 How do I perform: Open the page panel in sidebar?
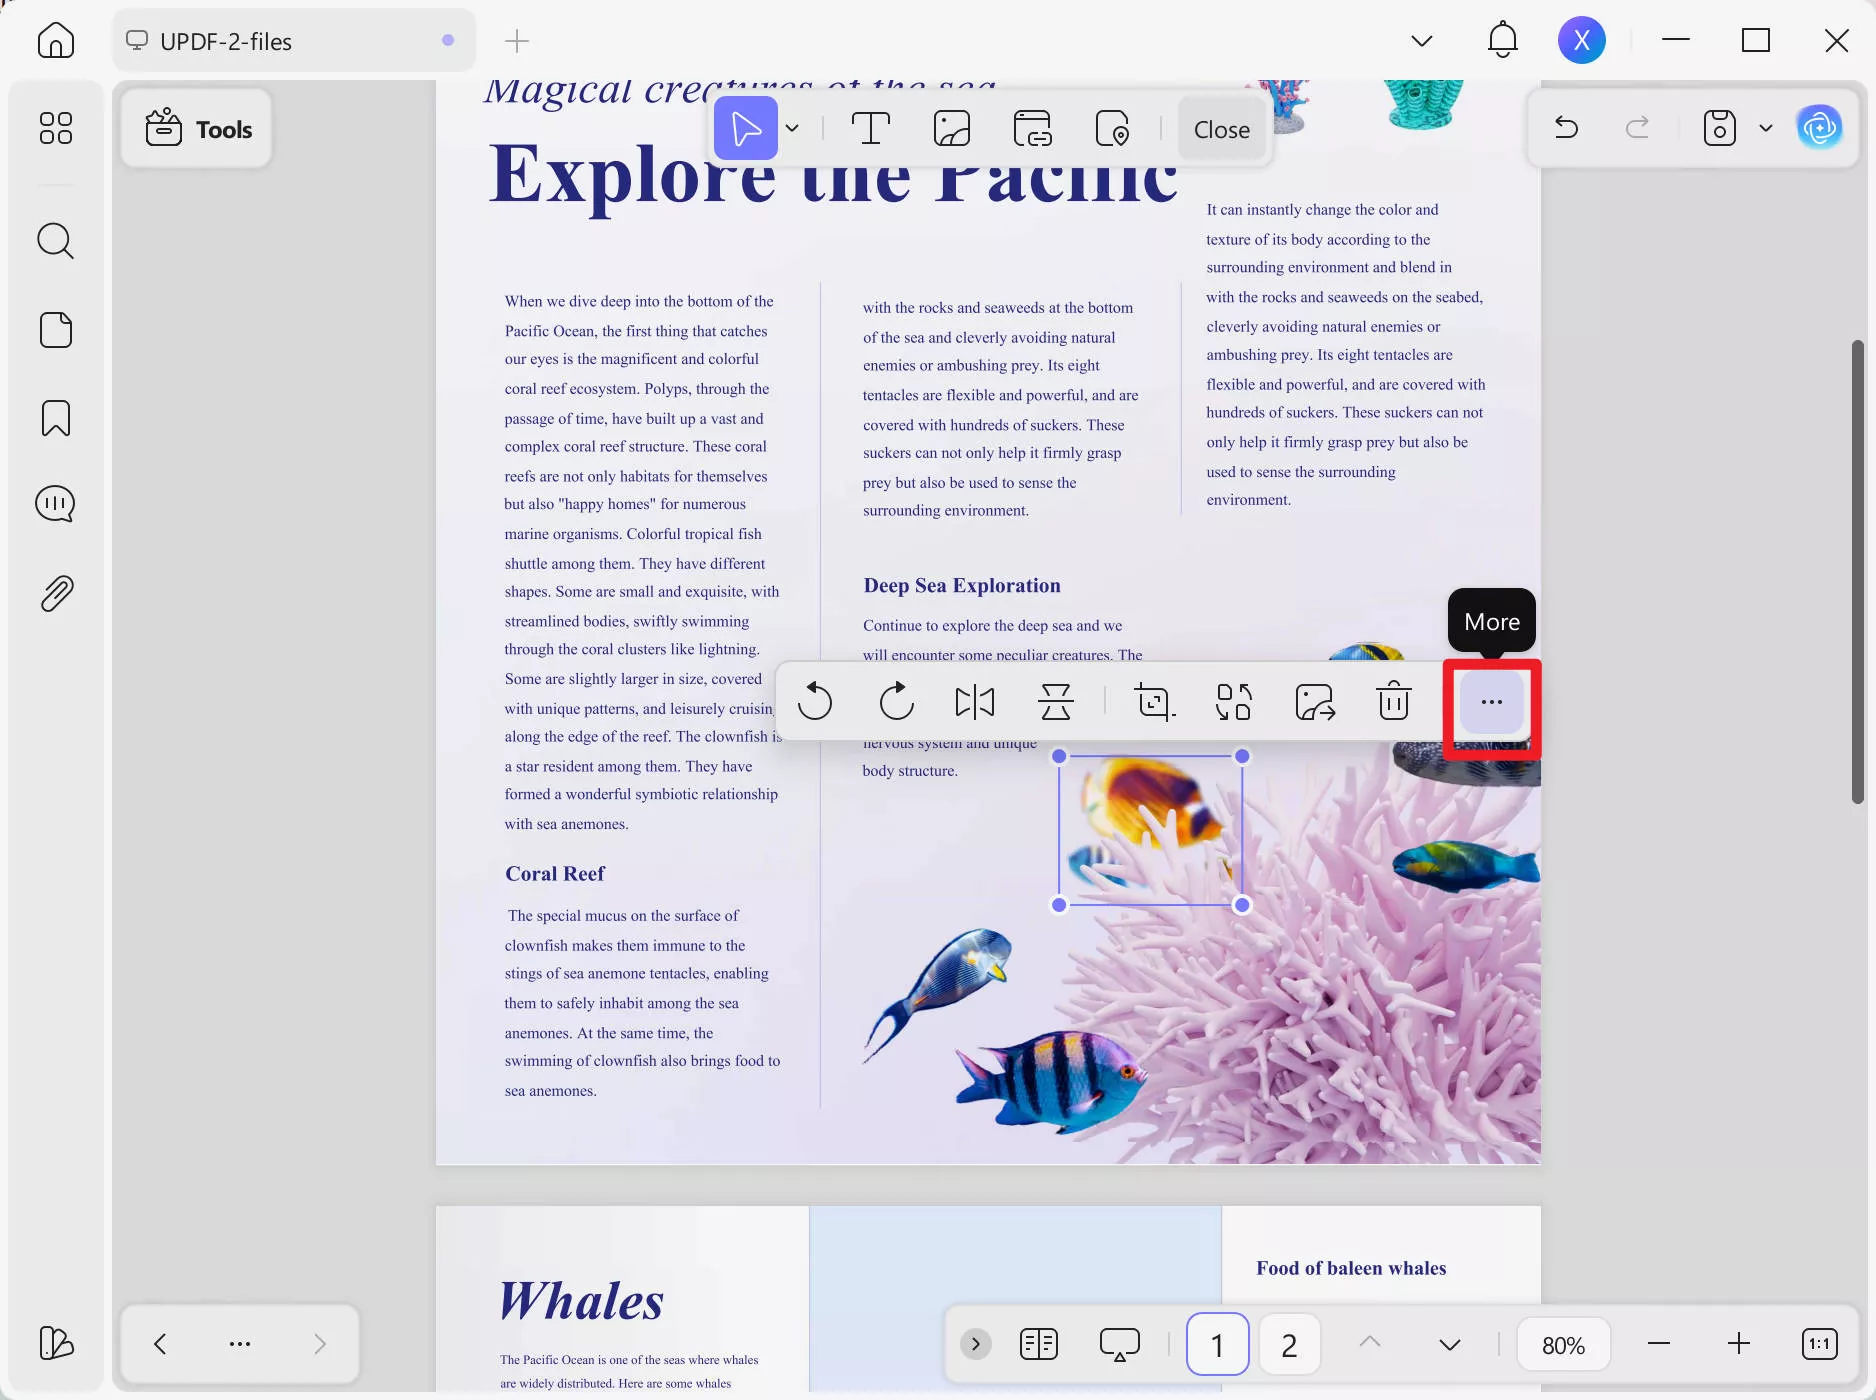pos(56,330)
